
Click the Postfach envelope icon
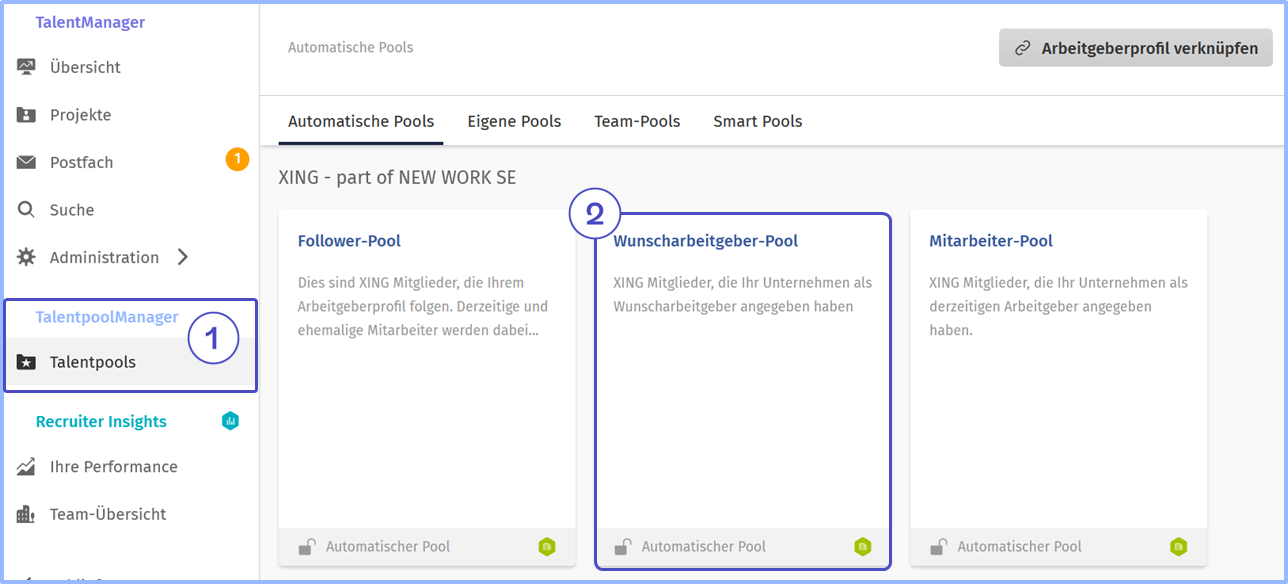(x=26, y=163)
